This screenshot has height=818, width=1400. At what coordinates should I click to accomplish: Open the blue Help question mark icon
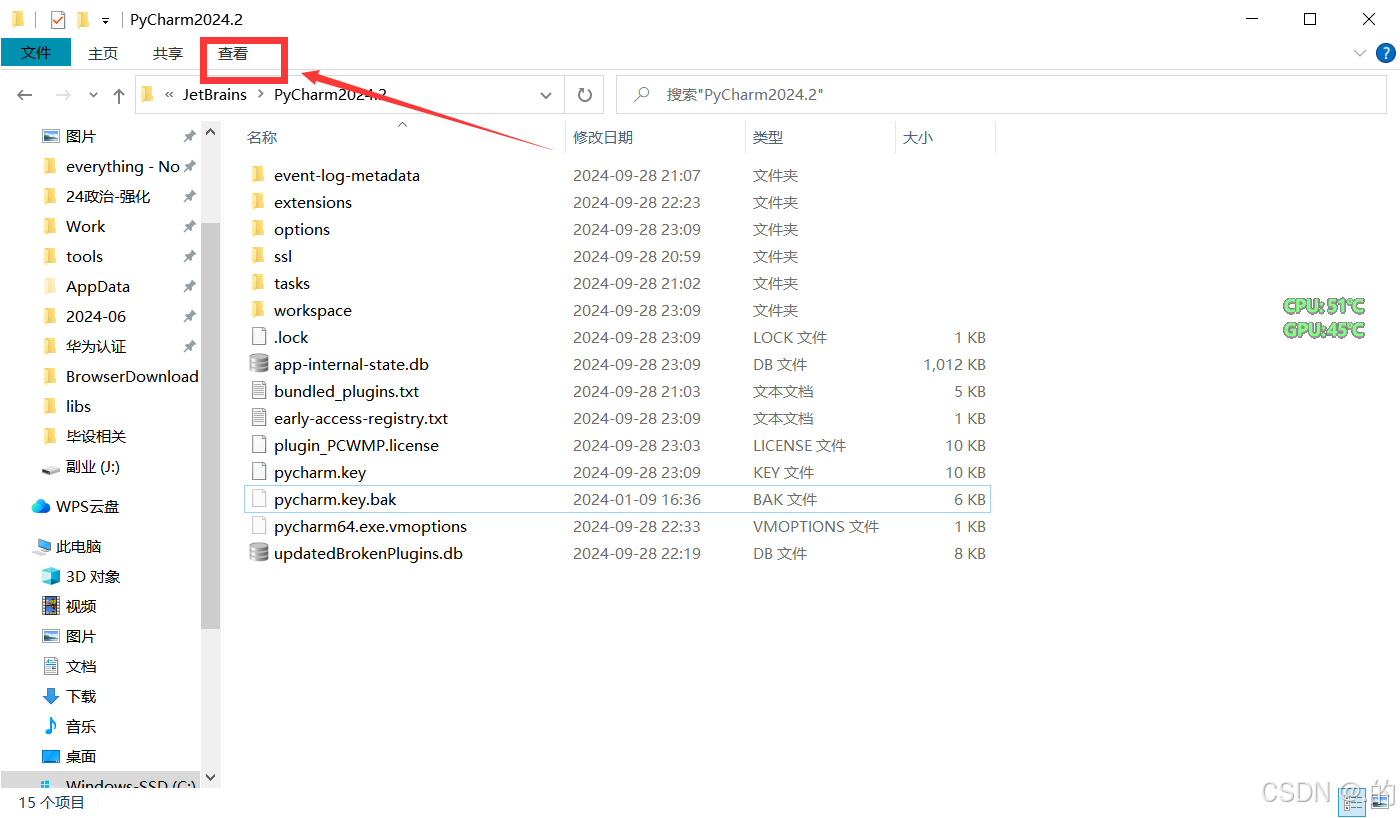(x=1386, y=53)
